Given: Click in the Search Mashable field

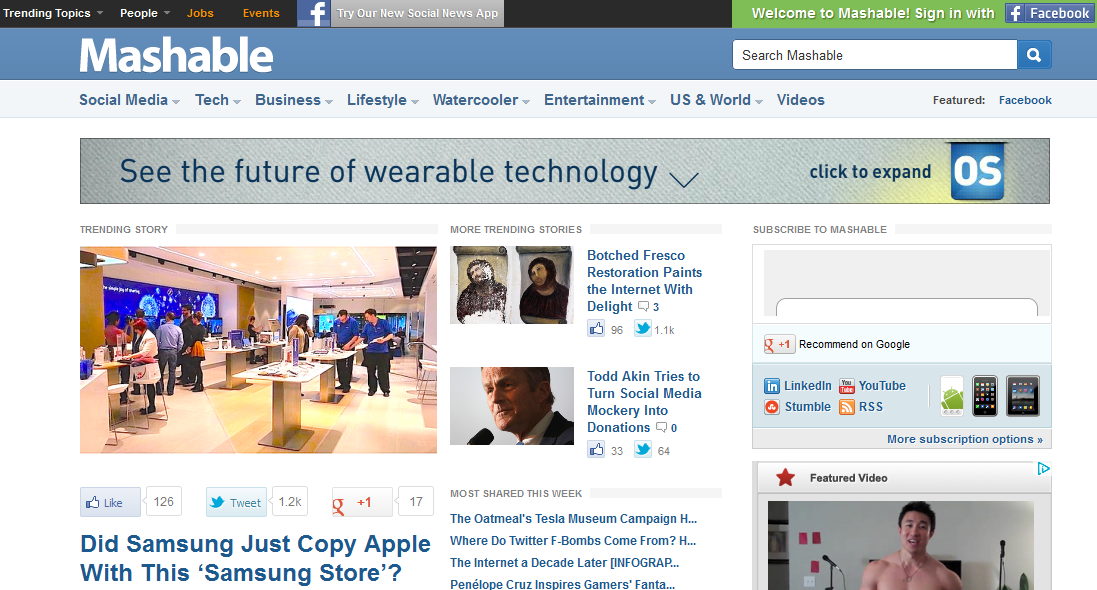Looking at the screenshot, I should pos(875,55).
